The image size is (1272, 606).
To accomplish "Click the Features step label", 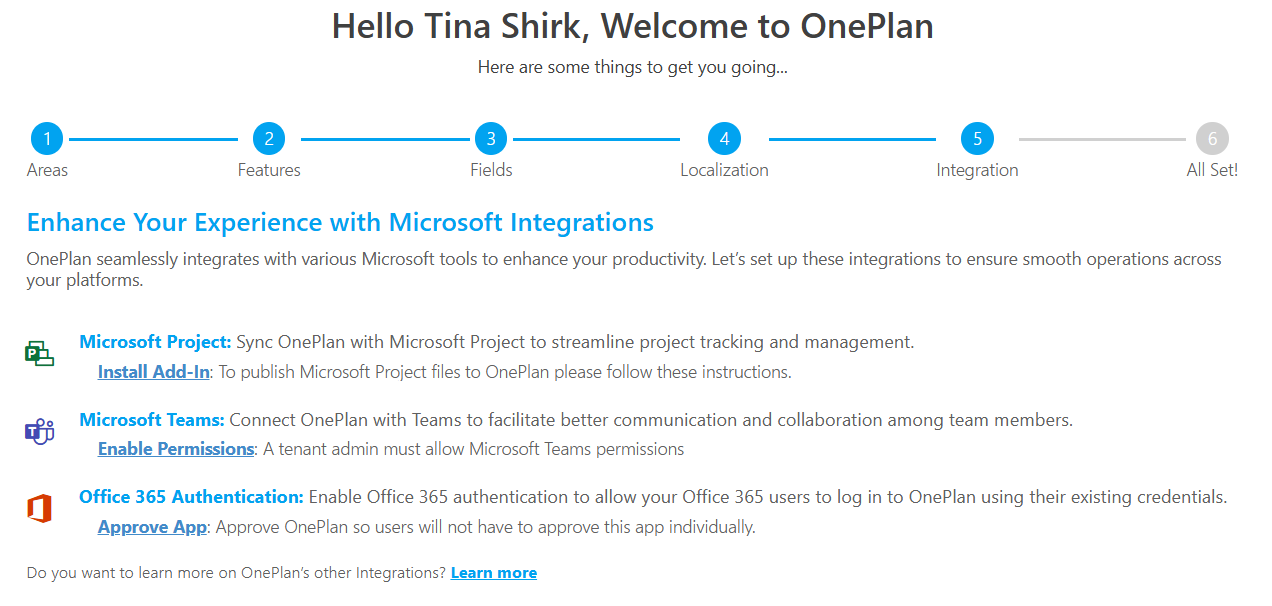I will [x=269, y=170].
